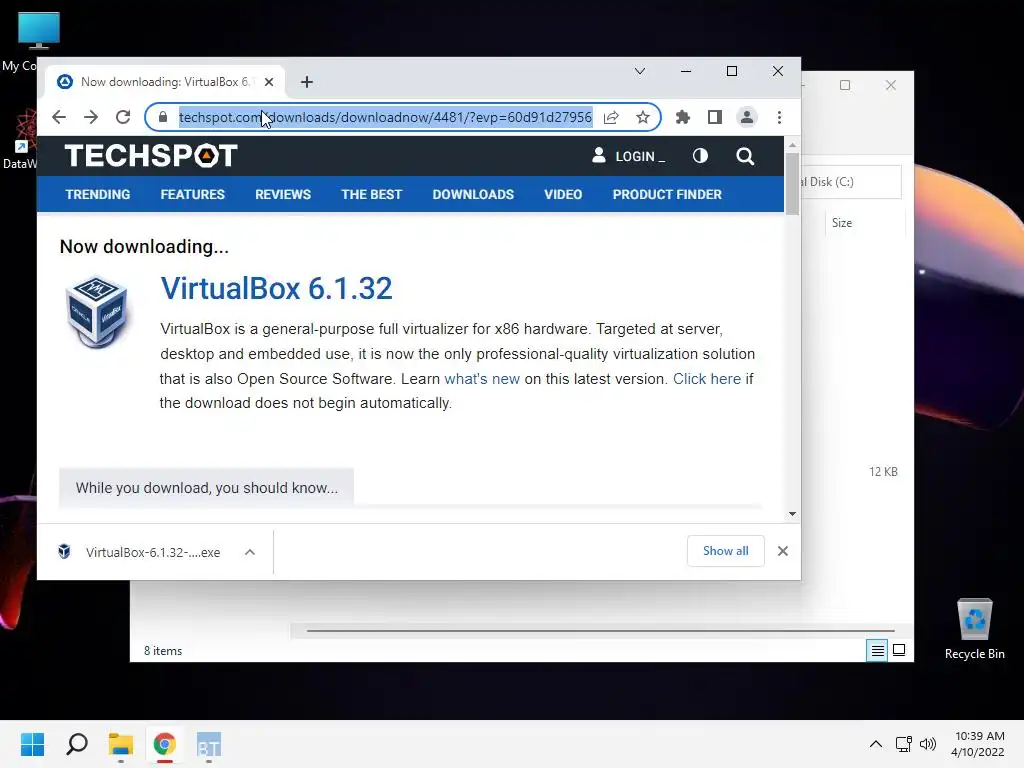Switch File Explorer to details view icon
The height and width of the screenshot is (768, 1024).
point(877,650)
